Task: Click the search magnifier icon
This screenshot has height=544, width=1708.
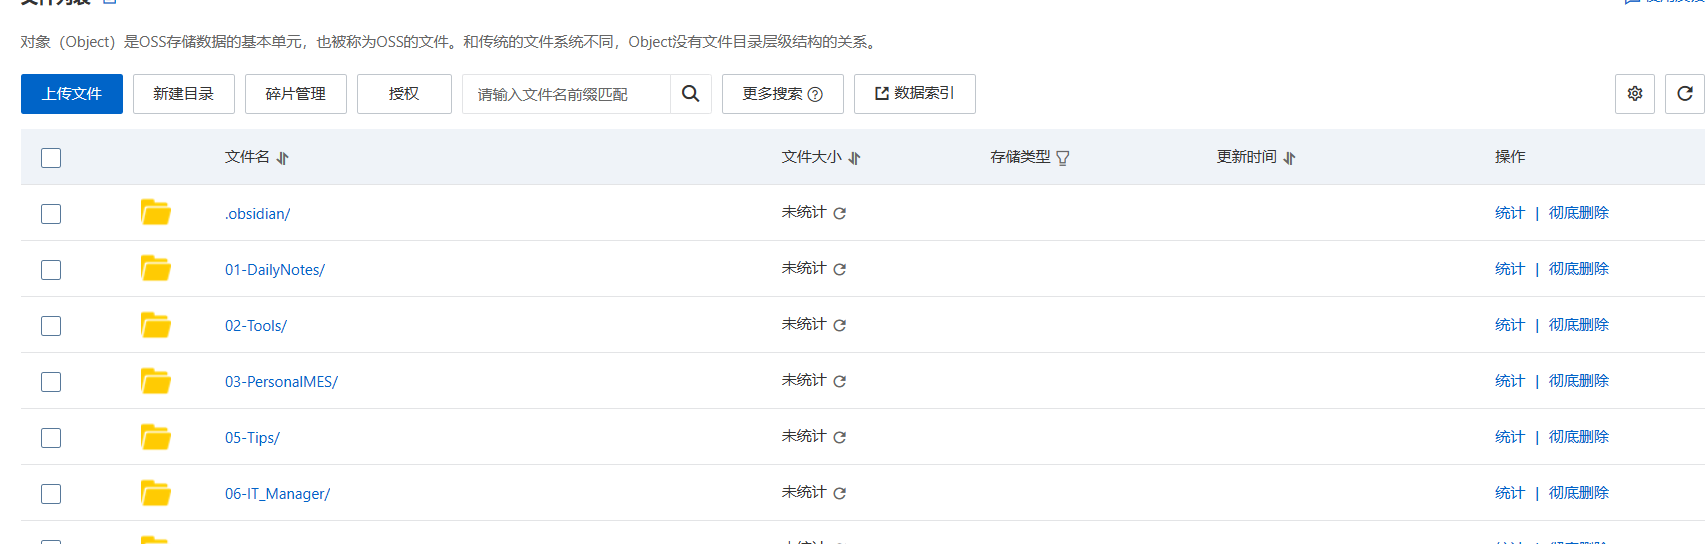Action: coord(690,94)
